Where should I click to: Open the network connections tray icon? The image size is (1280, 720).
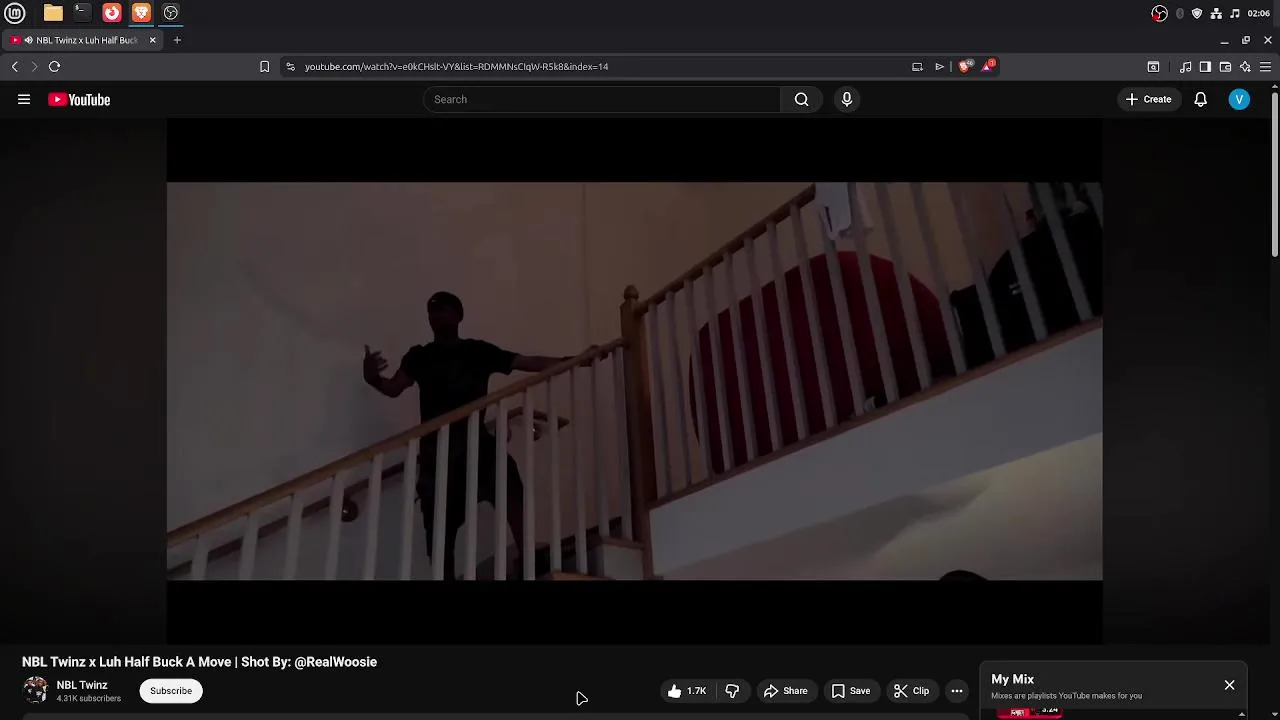pyautogui.click(x=1216, y=13)
